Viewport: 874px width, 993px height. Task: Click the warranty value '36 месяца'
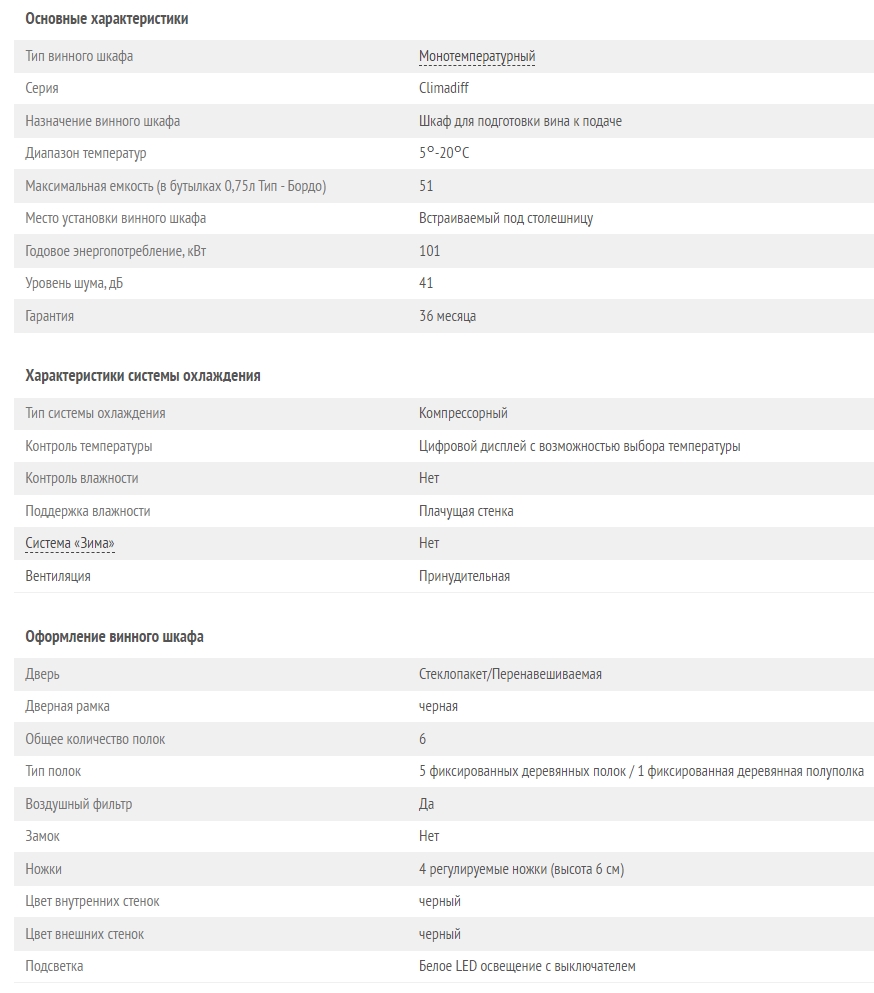(447, 317)
